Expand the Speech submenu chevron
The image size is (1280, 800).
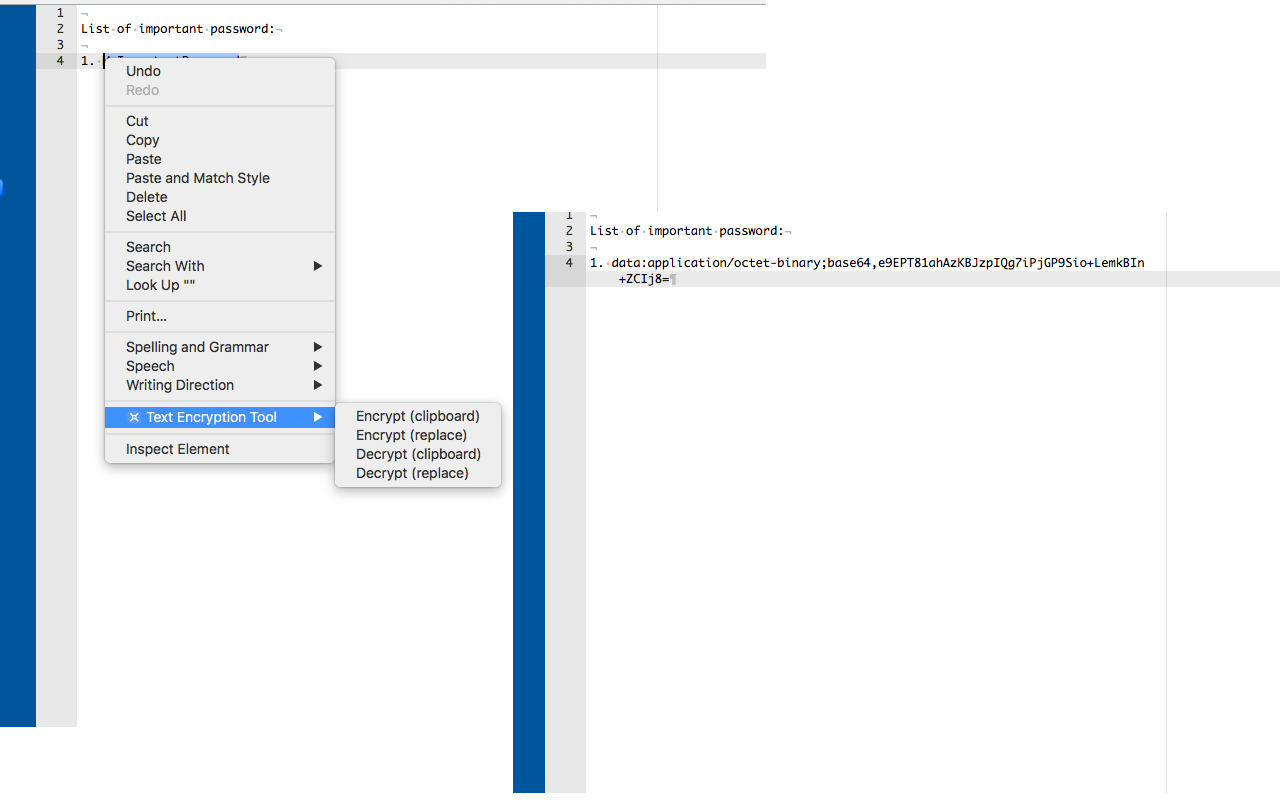(x=317, y=366)
